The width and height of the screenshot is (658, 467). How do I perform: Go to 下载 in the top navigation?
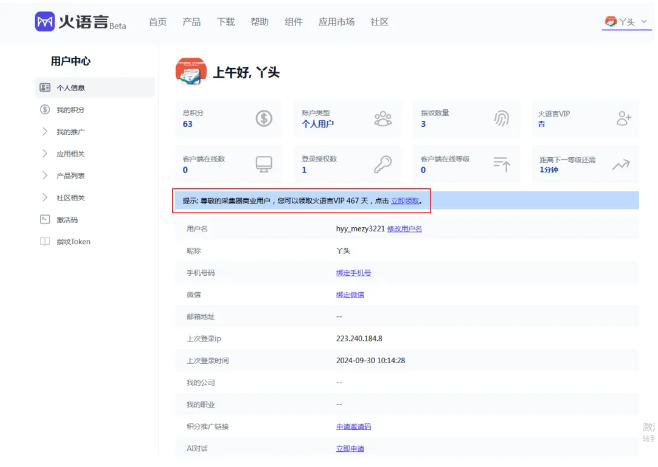click(226, 21)
